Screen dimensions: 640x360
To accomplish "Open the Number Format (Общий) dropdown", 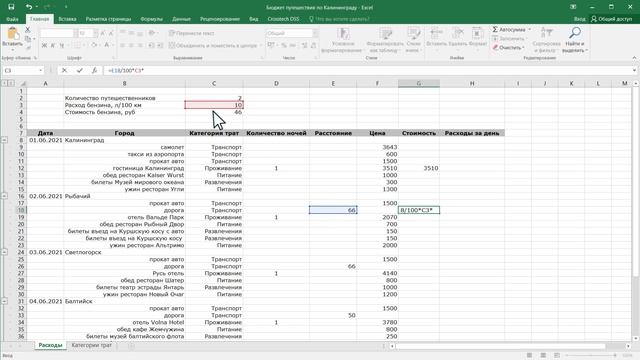I will (316, 33).
